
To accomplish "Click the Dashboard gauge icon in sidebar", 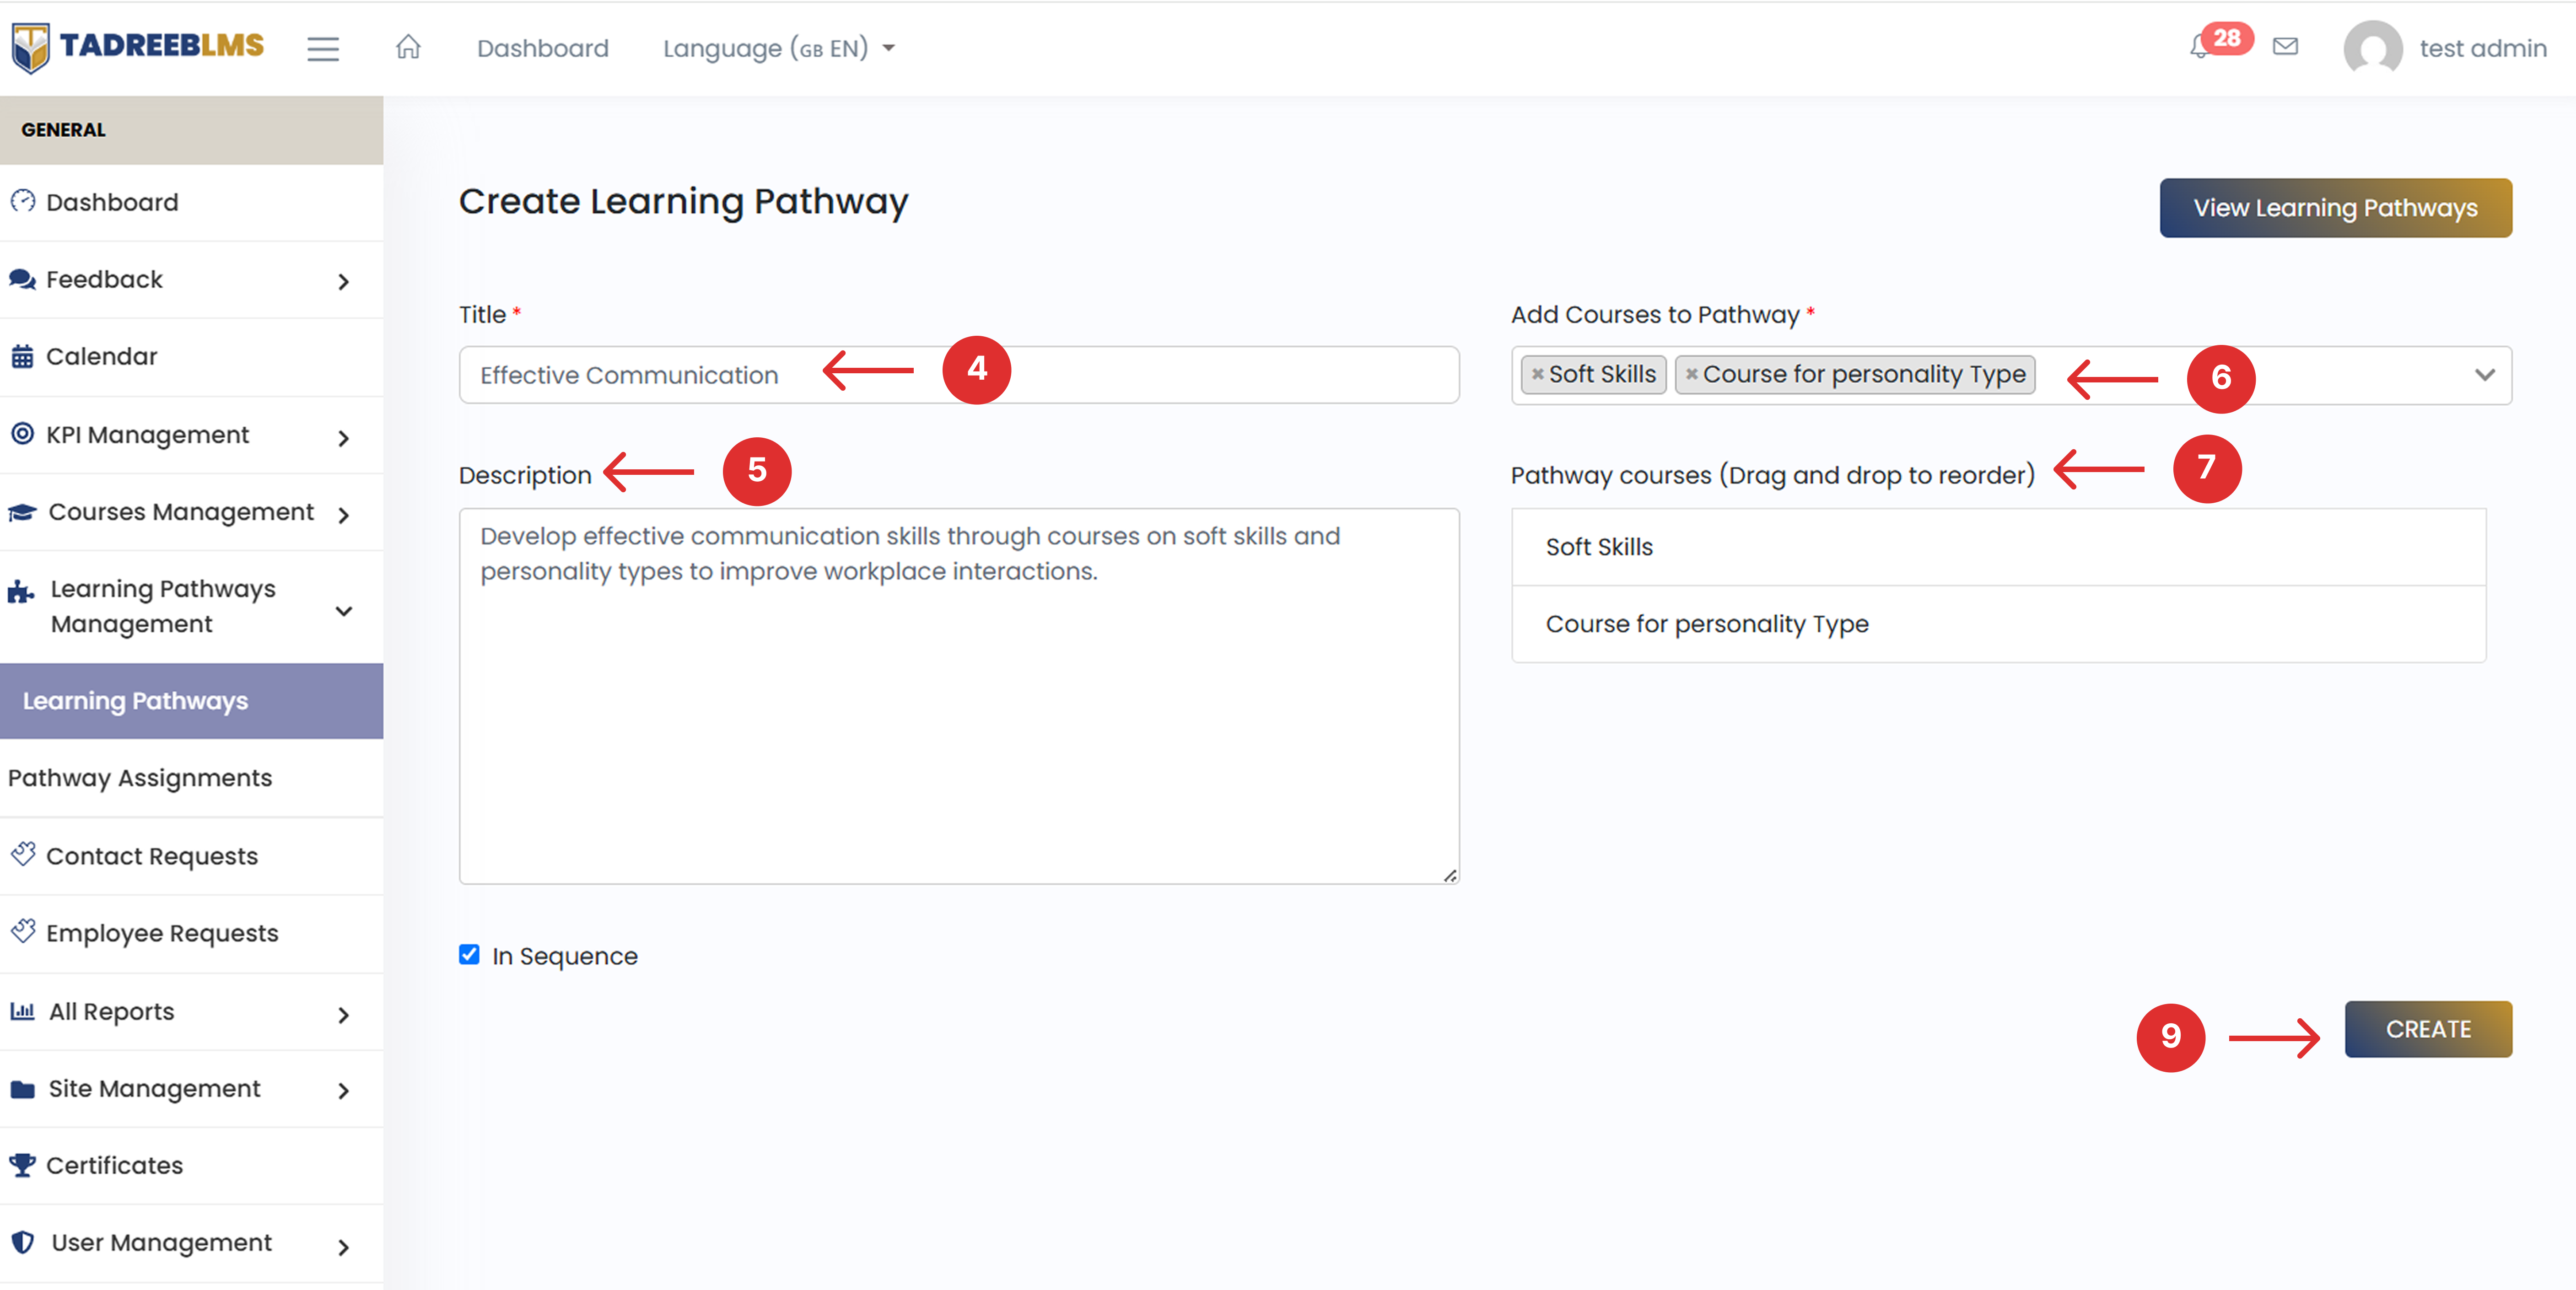I will click(23, 201).
